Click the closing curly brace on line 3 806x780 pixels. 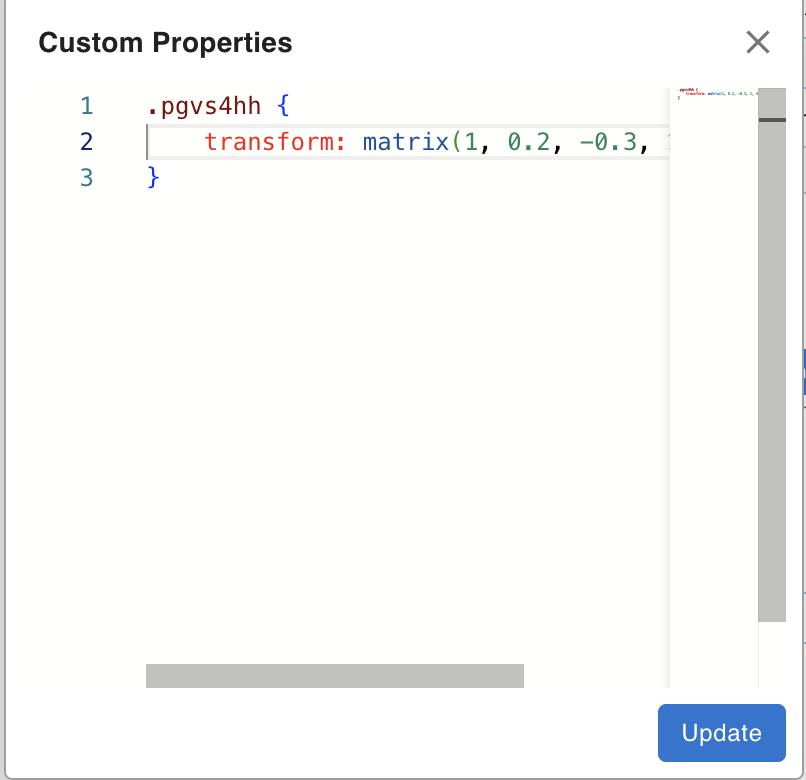[153, 178]
